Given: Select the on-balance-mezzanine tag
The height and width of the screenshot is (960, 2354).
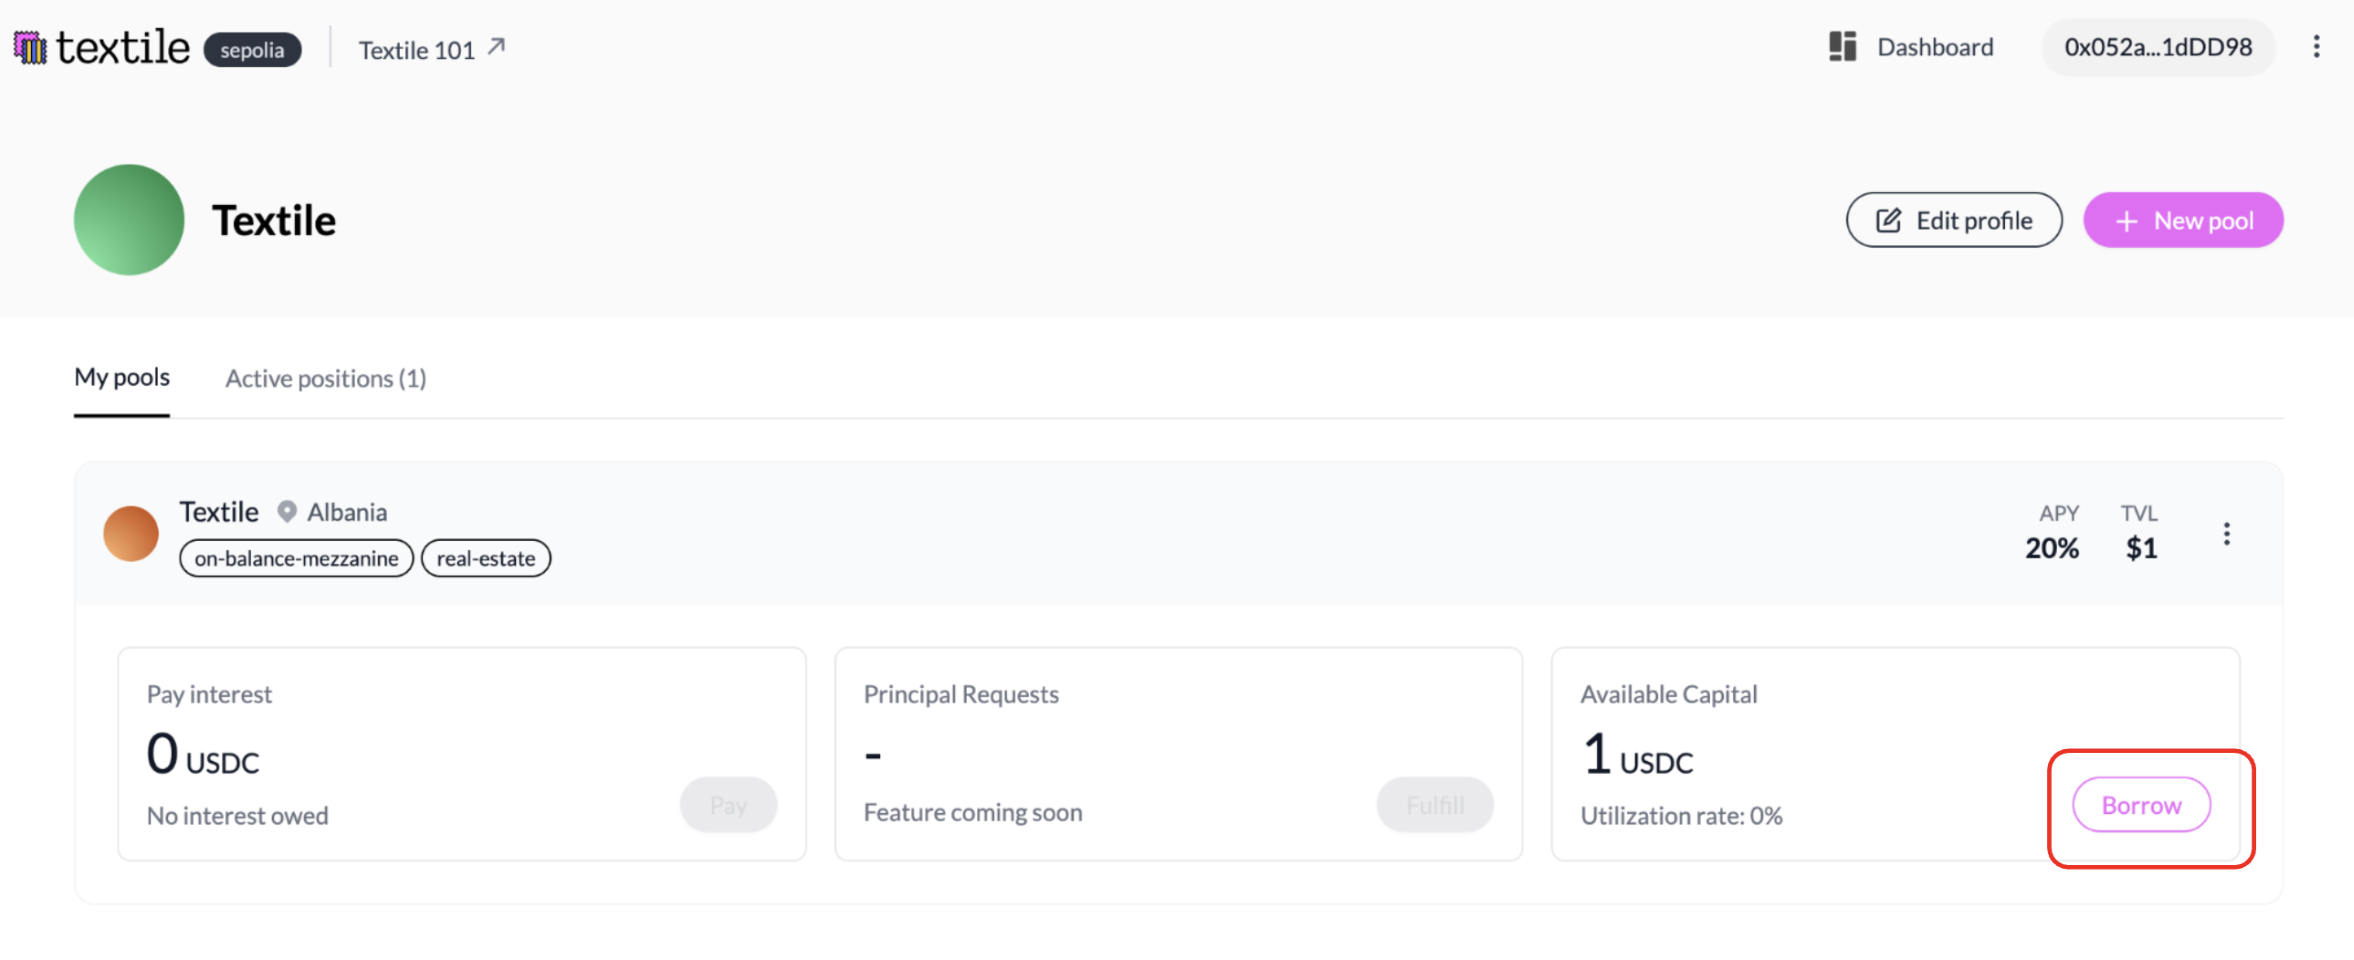Looking at the screenshot, I should (296, 558).
